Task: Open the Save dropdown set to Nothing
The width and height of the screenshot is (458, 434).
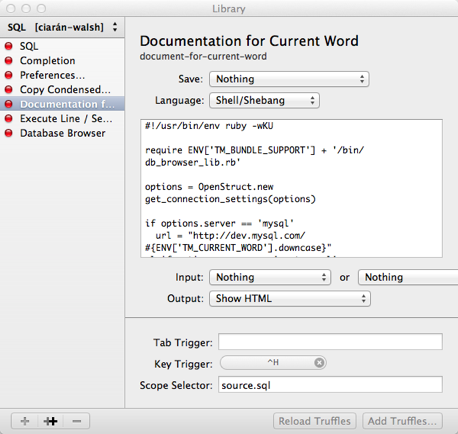Action: [x=289, y=79]
